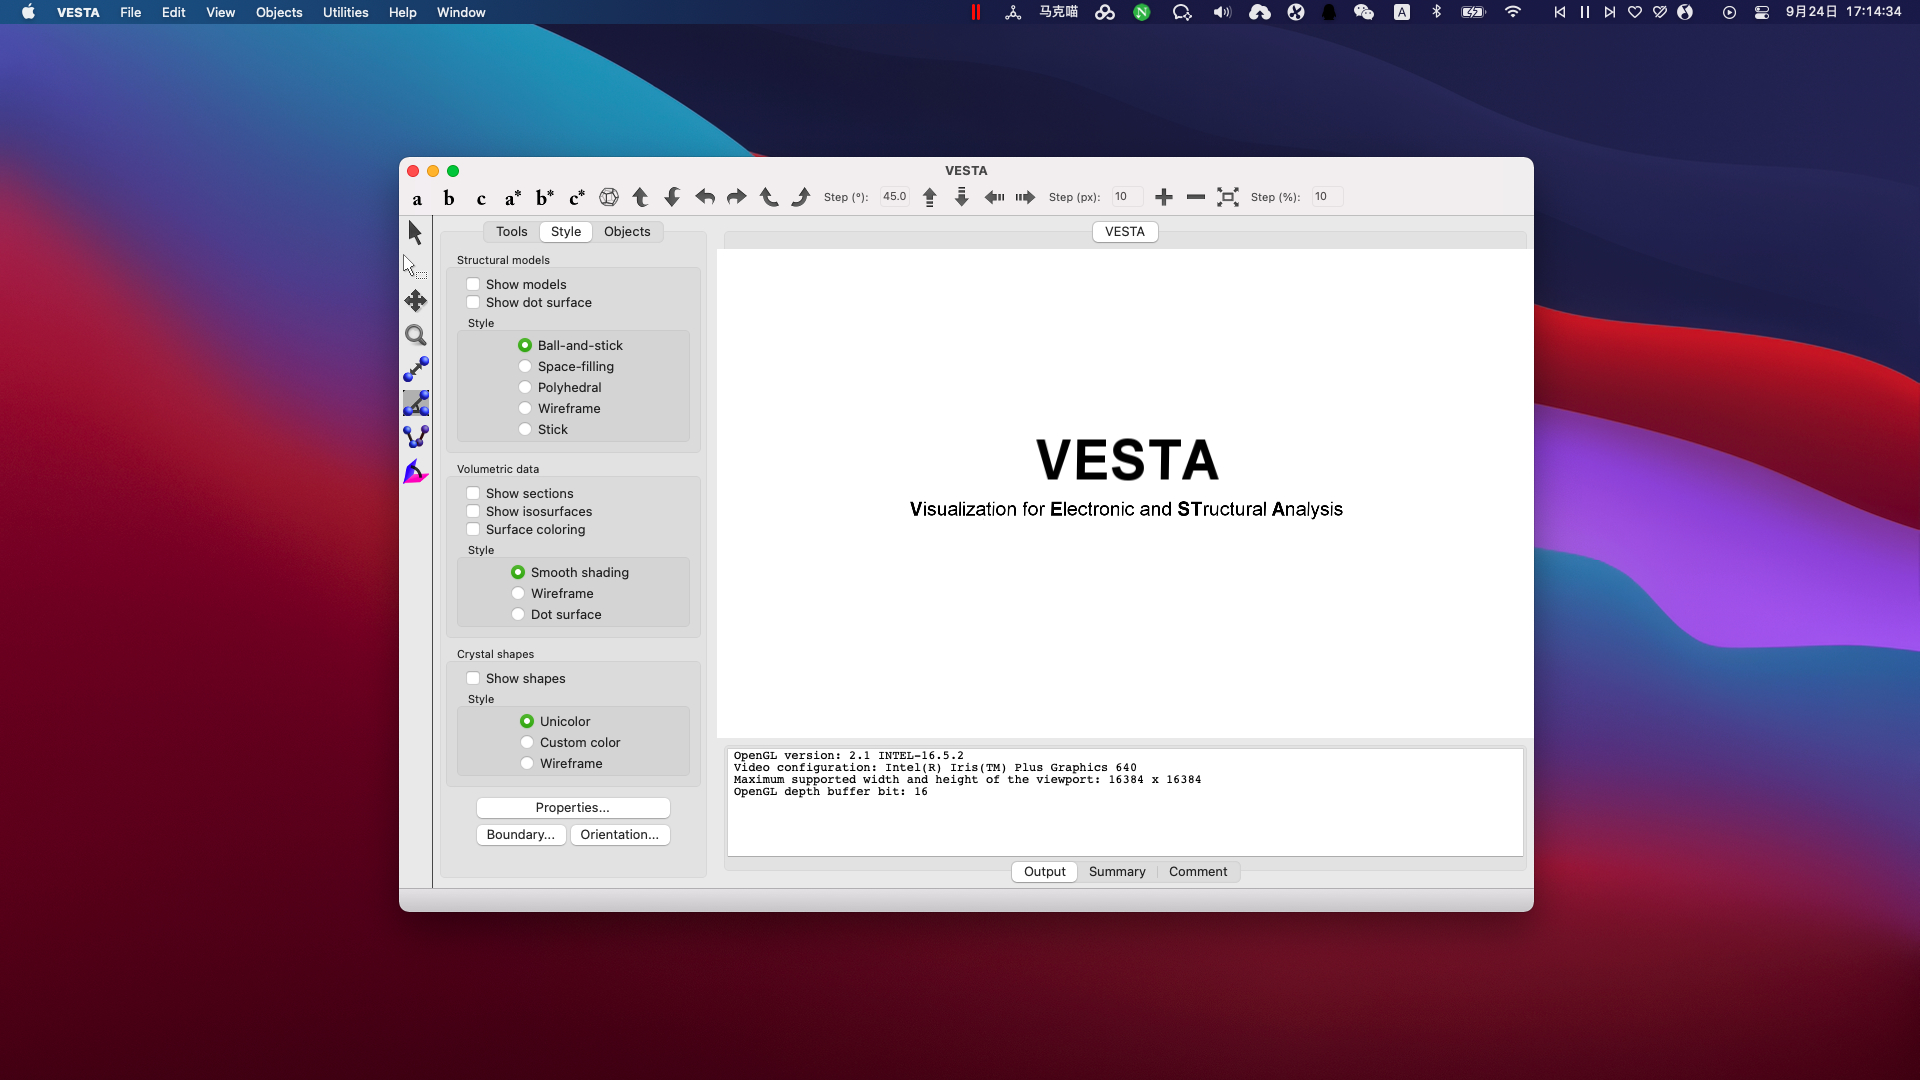Select the bond angle measure tool
This screenshot has height=1080, width=1920.
coord(415,403)
